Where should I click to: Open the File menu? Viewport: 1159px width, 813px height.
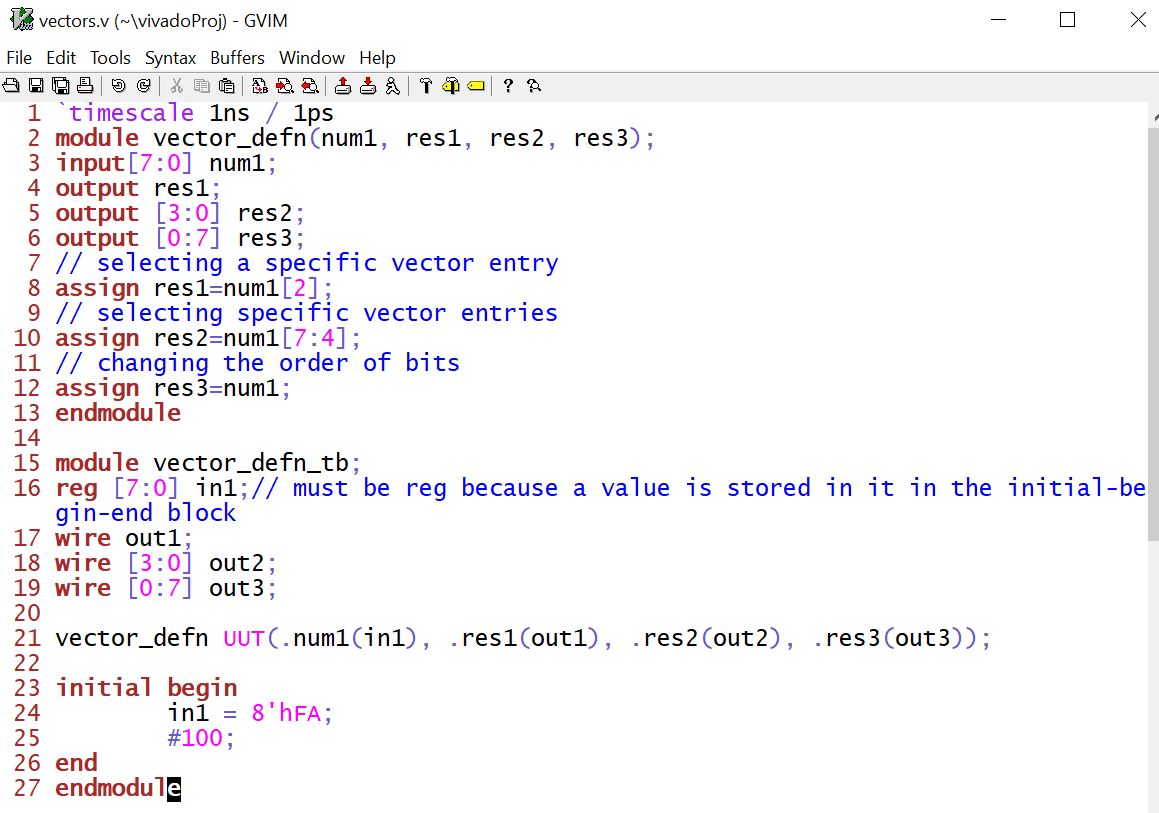coord(19,58)
